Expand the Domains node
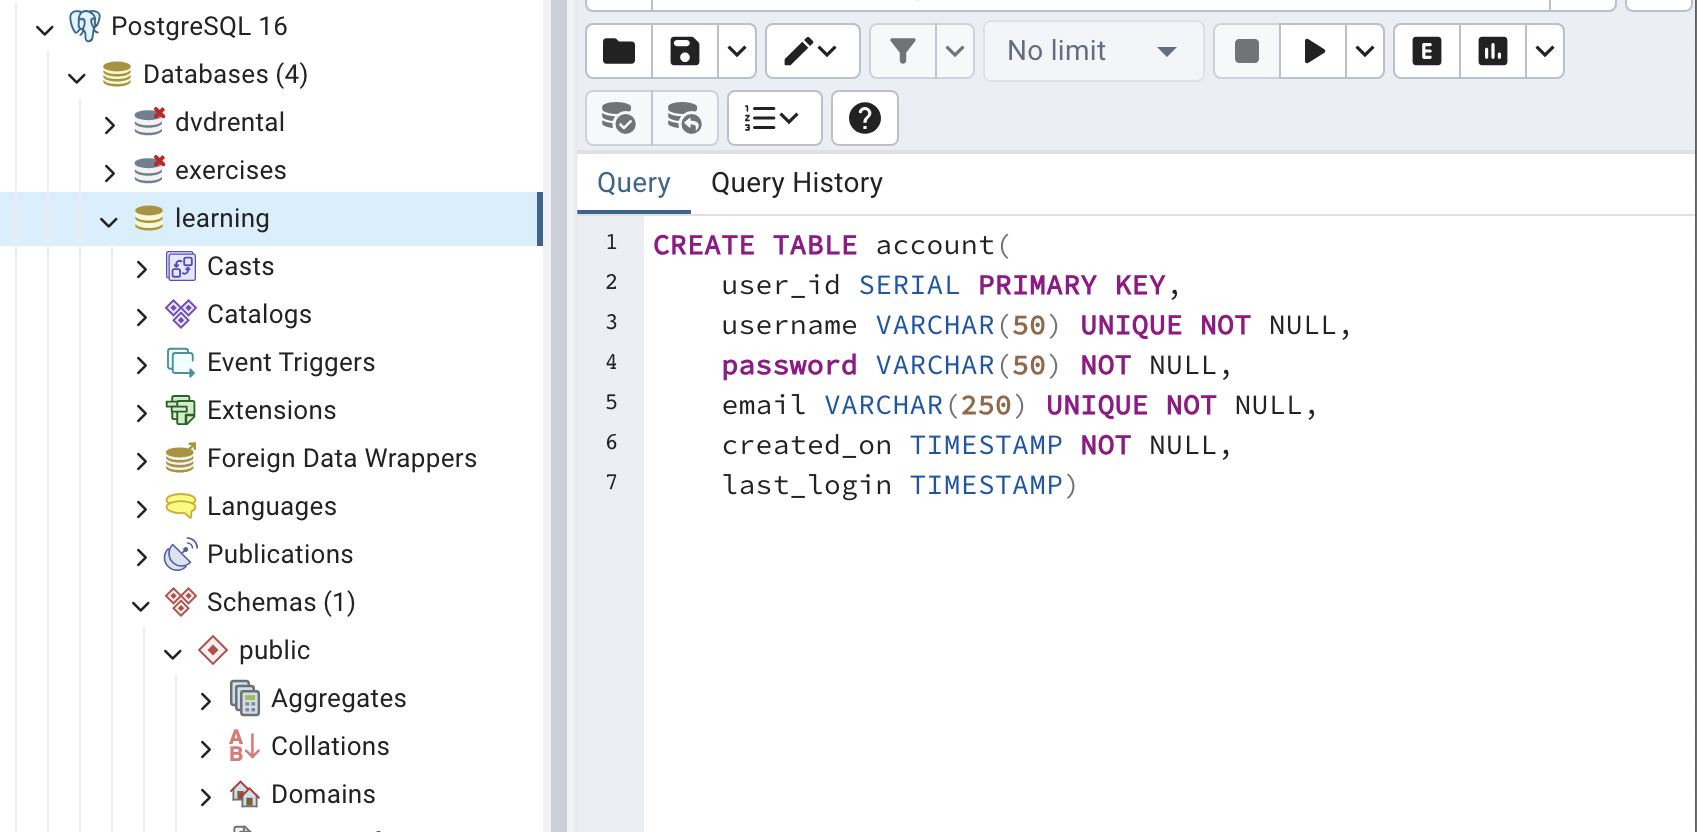 click(x=205, y=796)
